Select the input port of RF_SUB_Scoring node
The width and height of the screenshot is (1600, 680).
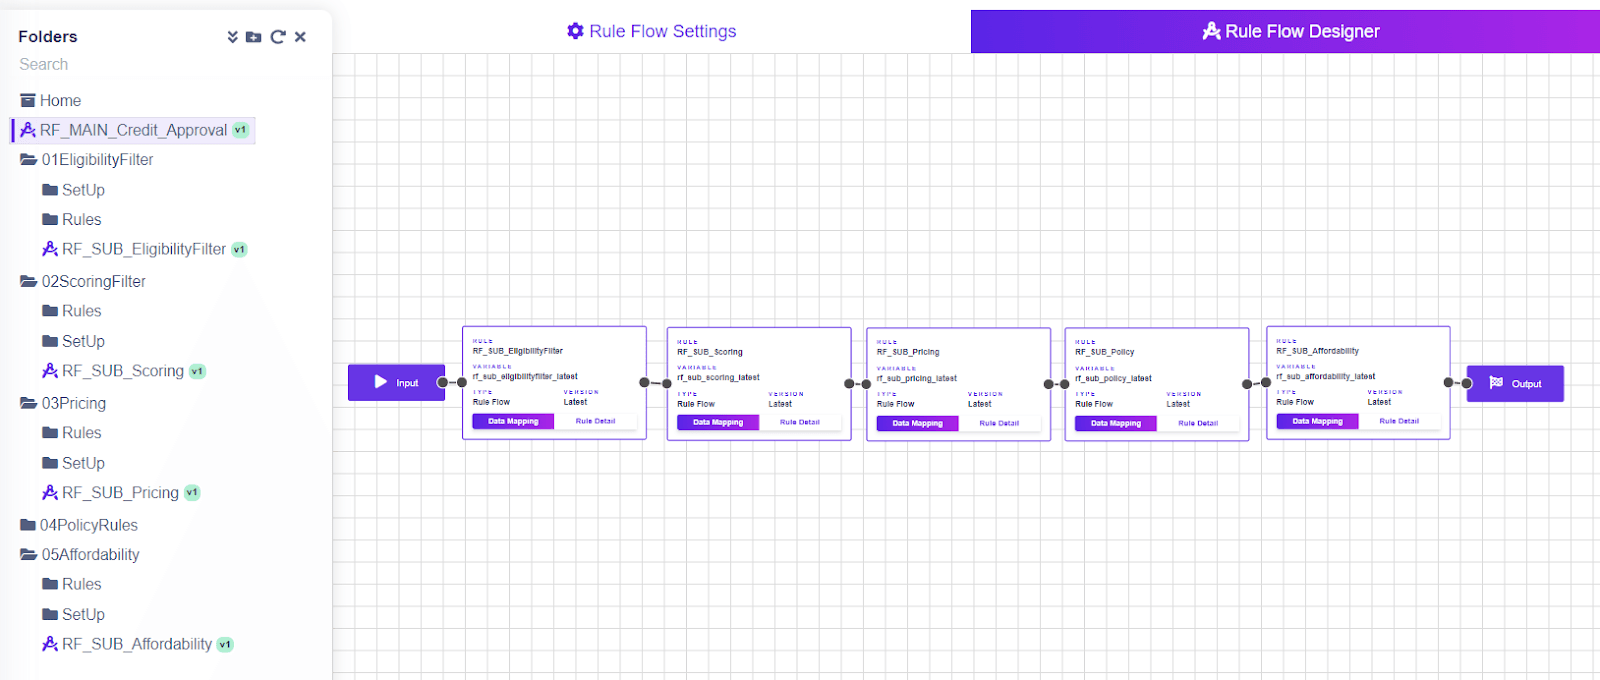pos(667,383)
